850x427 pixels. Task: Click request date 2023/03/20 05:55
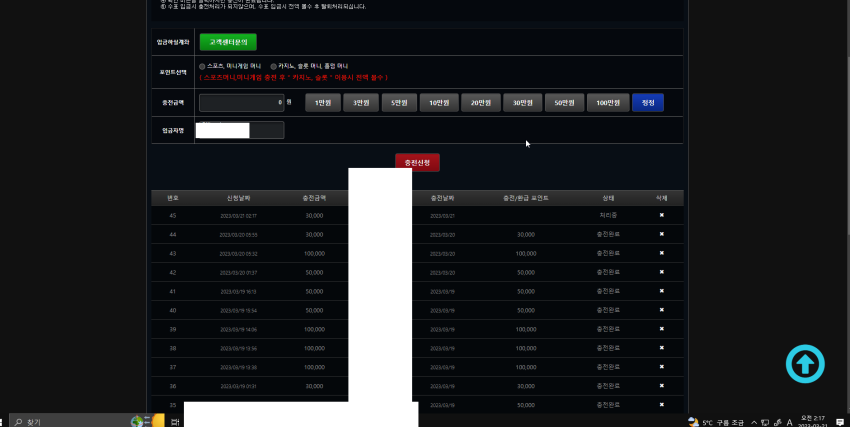[x=239, y=235]
